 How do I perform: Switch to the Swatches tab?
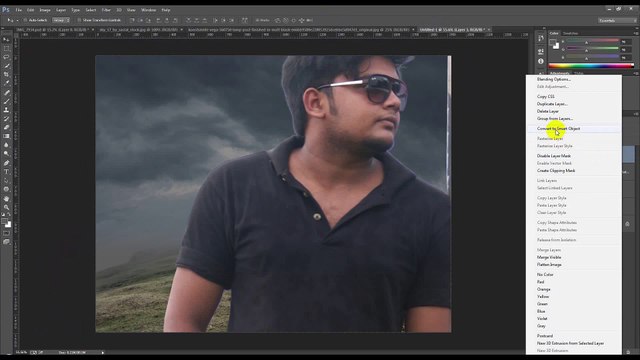point(570,33)
